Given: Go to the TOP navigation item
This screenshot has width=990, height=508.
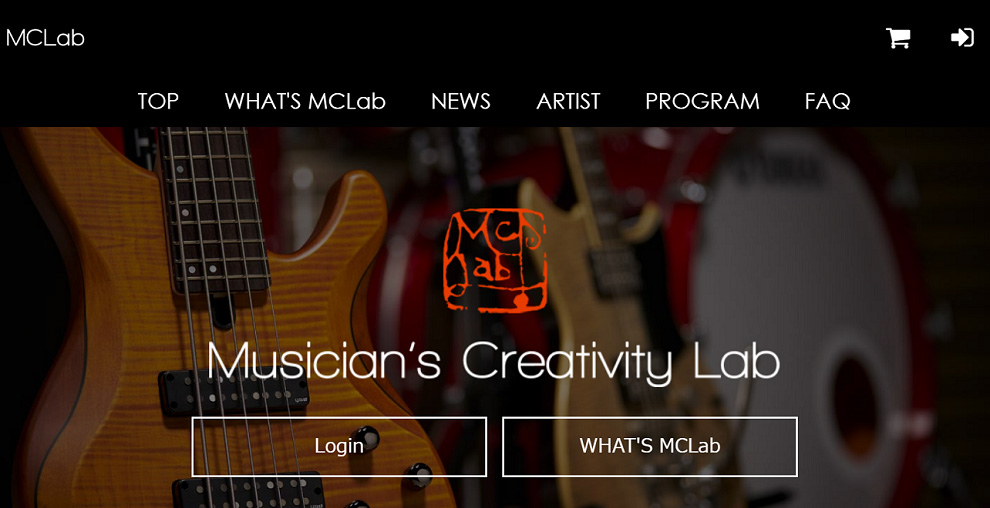Looking at the screenshot, I should [158, 101].
